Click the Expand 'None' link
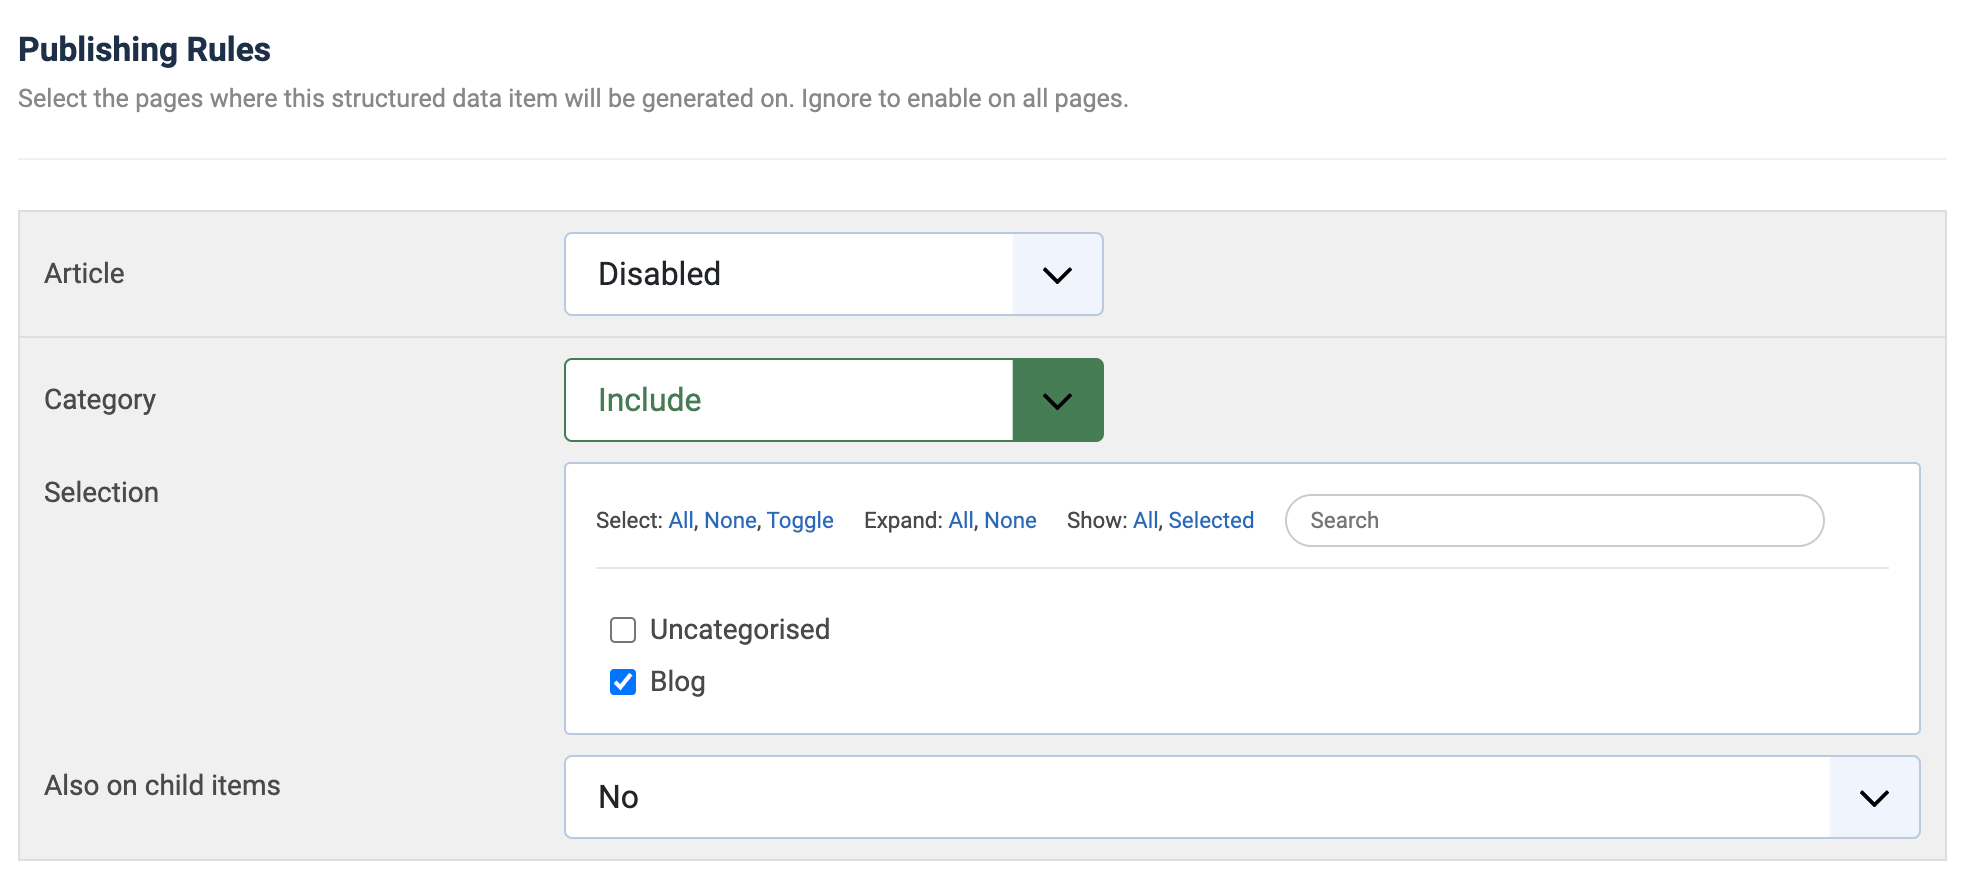The height and width of the screenshot is (880, 1964). point(1010,521)
